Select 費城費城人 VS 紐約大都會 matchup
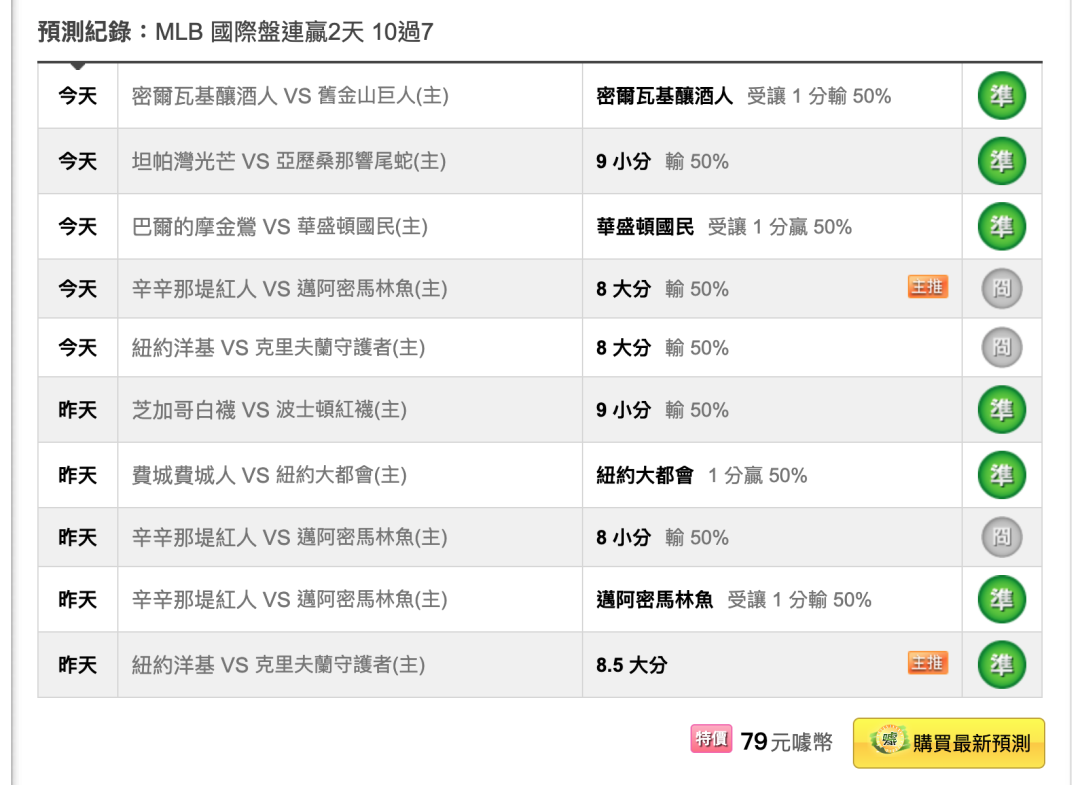Viewport: 1080px width, 785px height. pos(269,475)
